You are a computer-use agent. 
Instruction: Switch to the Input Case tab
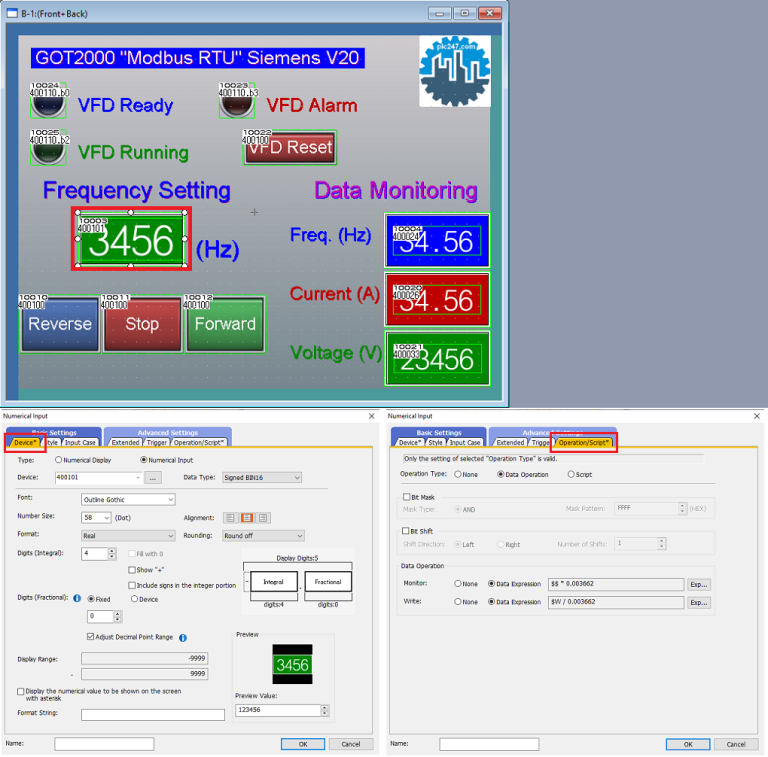80,442
